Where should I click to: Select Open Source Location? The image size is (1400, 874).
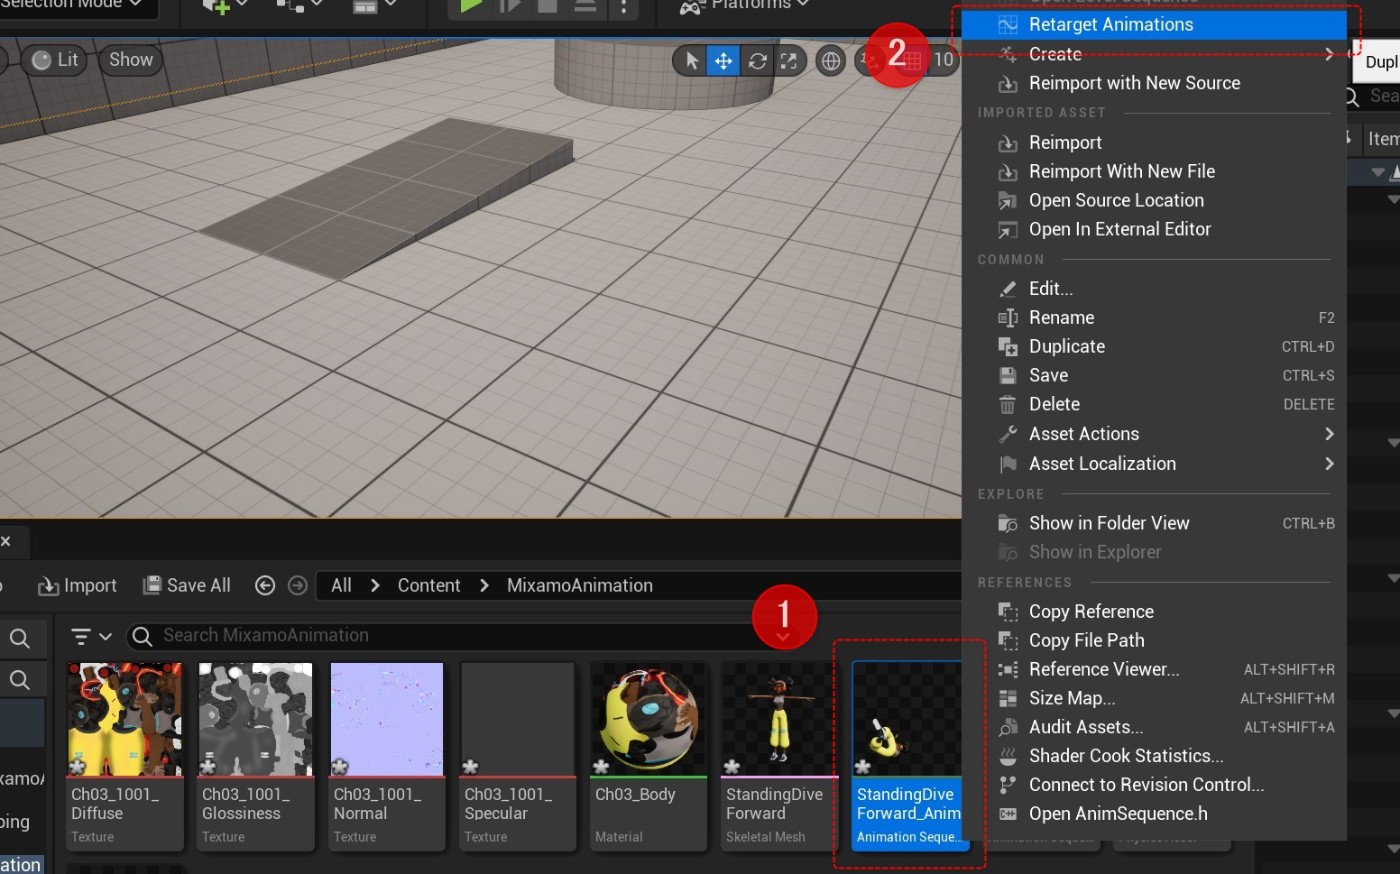point(1154,200)
